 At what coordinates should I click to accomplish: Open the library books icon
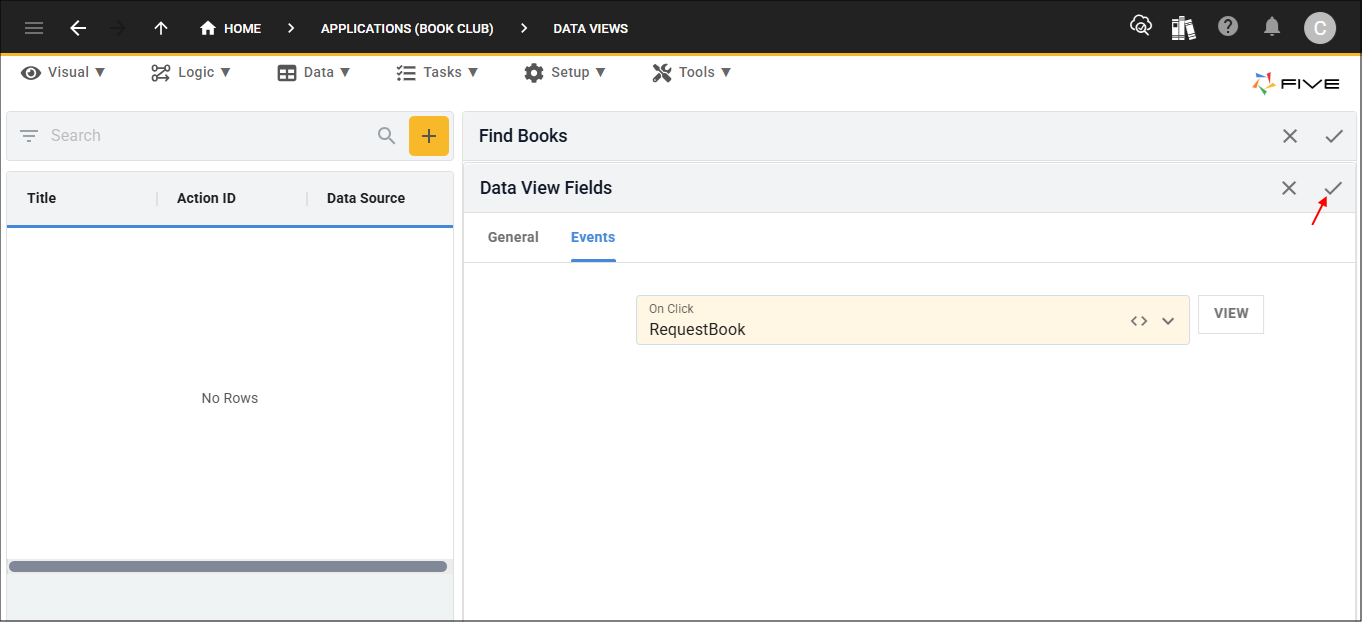tap(1184, 28)
